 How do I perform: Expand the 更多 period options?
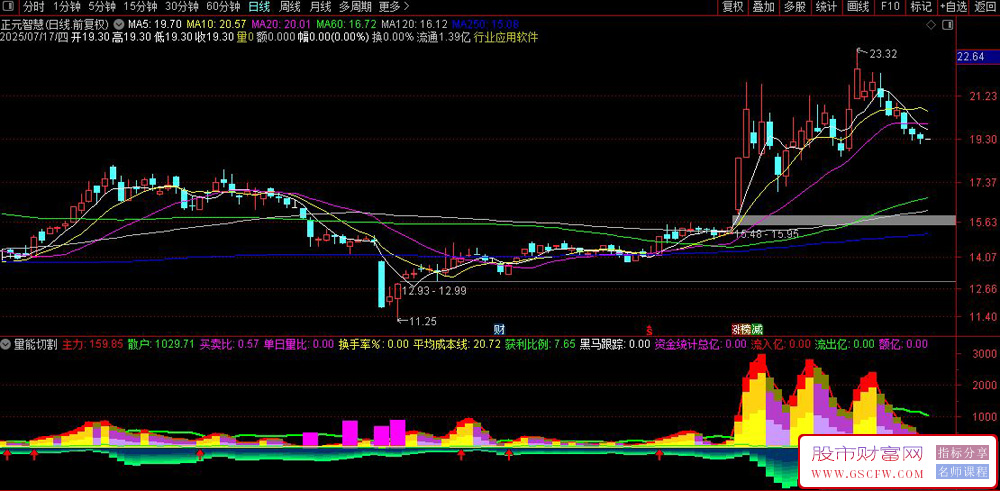pos(393,7)
